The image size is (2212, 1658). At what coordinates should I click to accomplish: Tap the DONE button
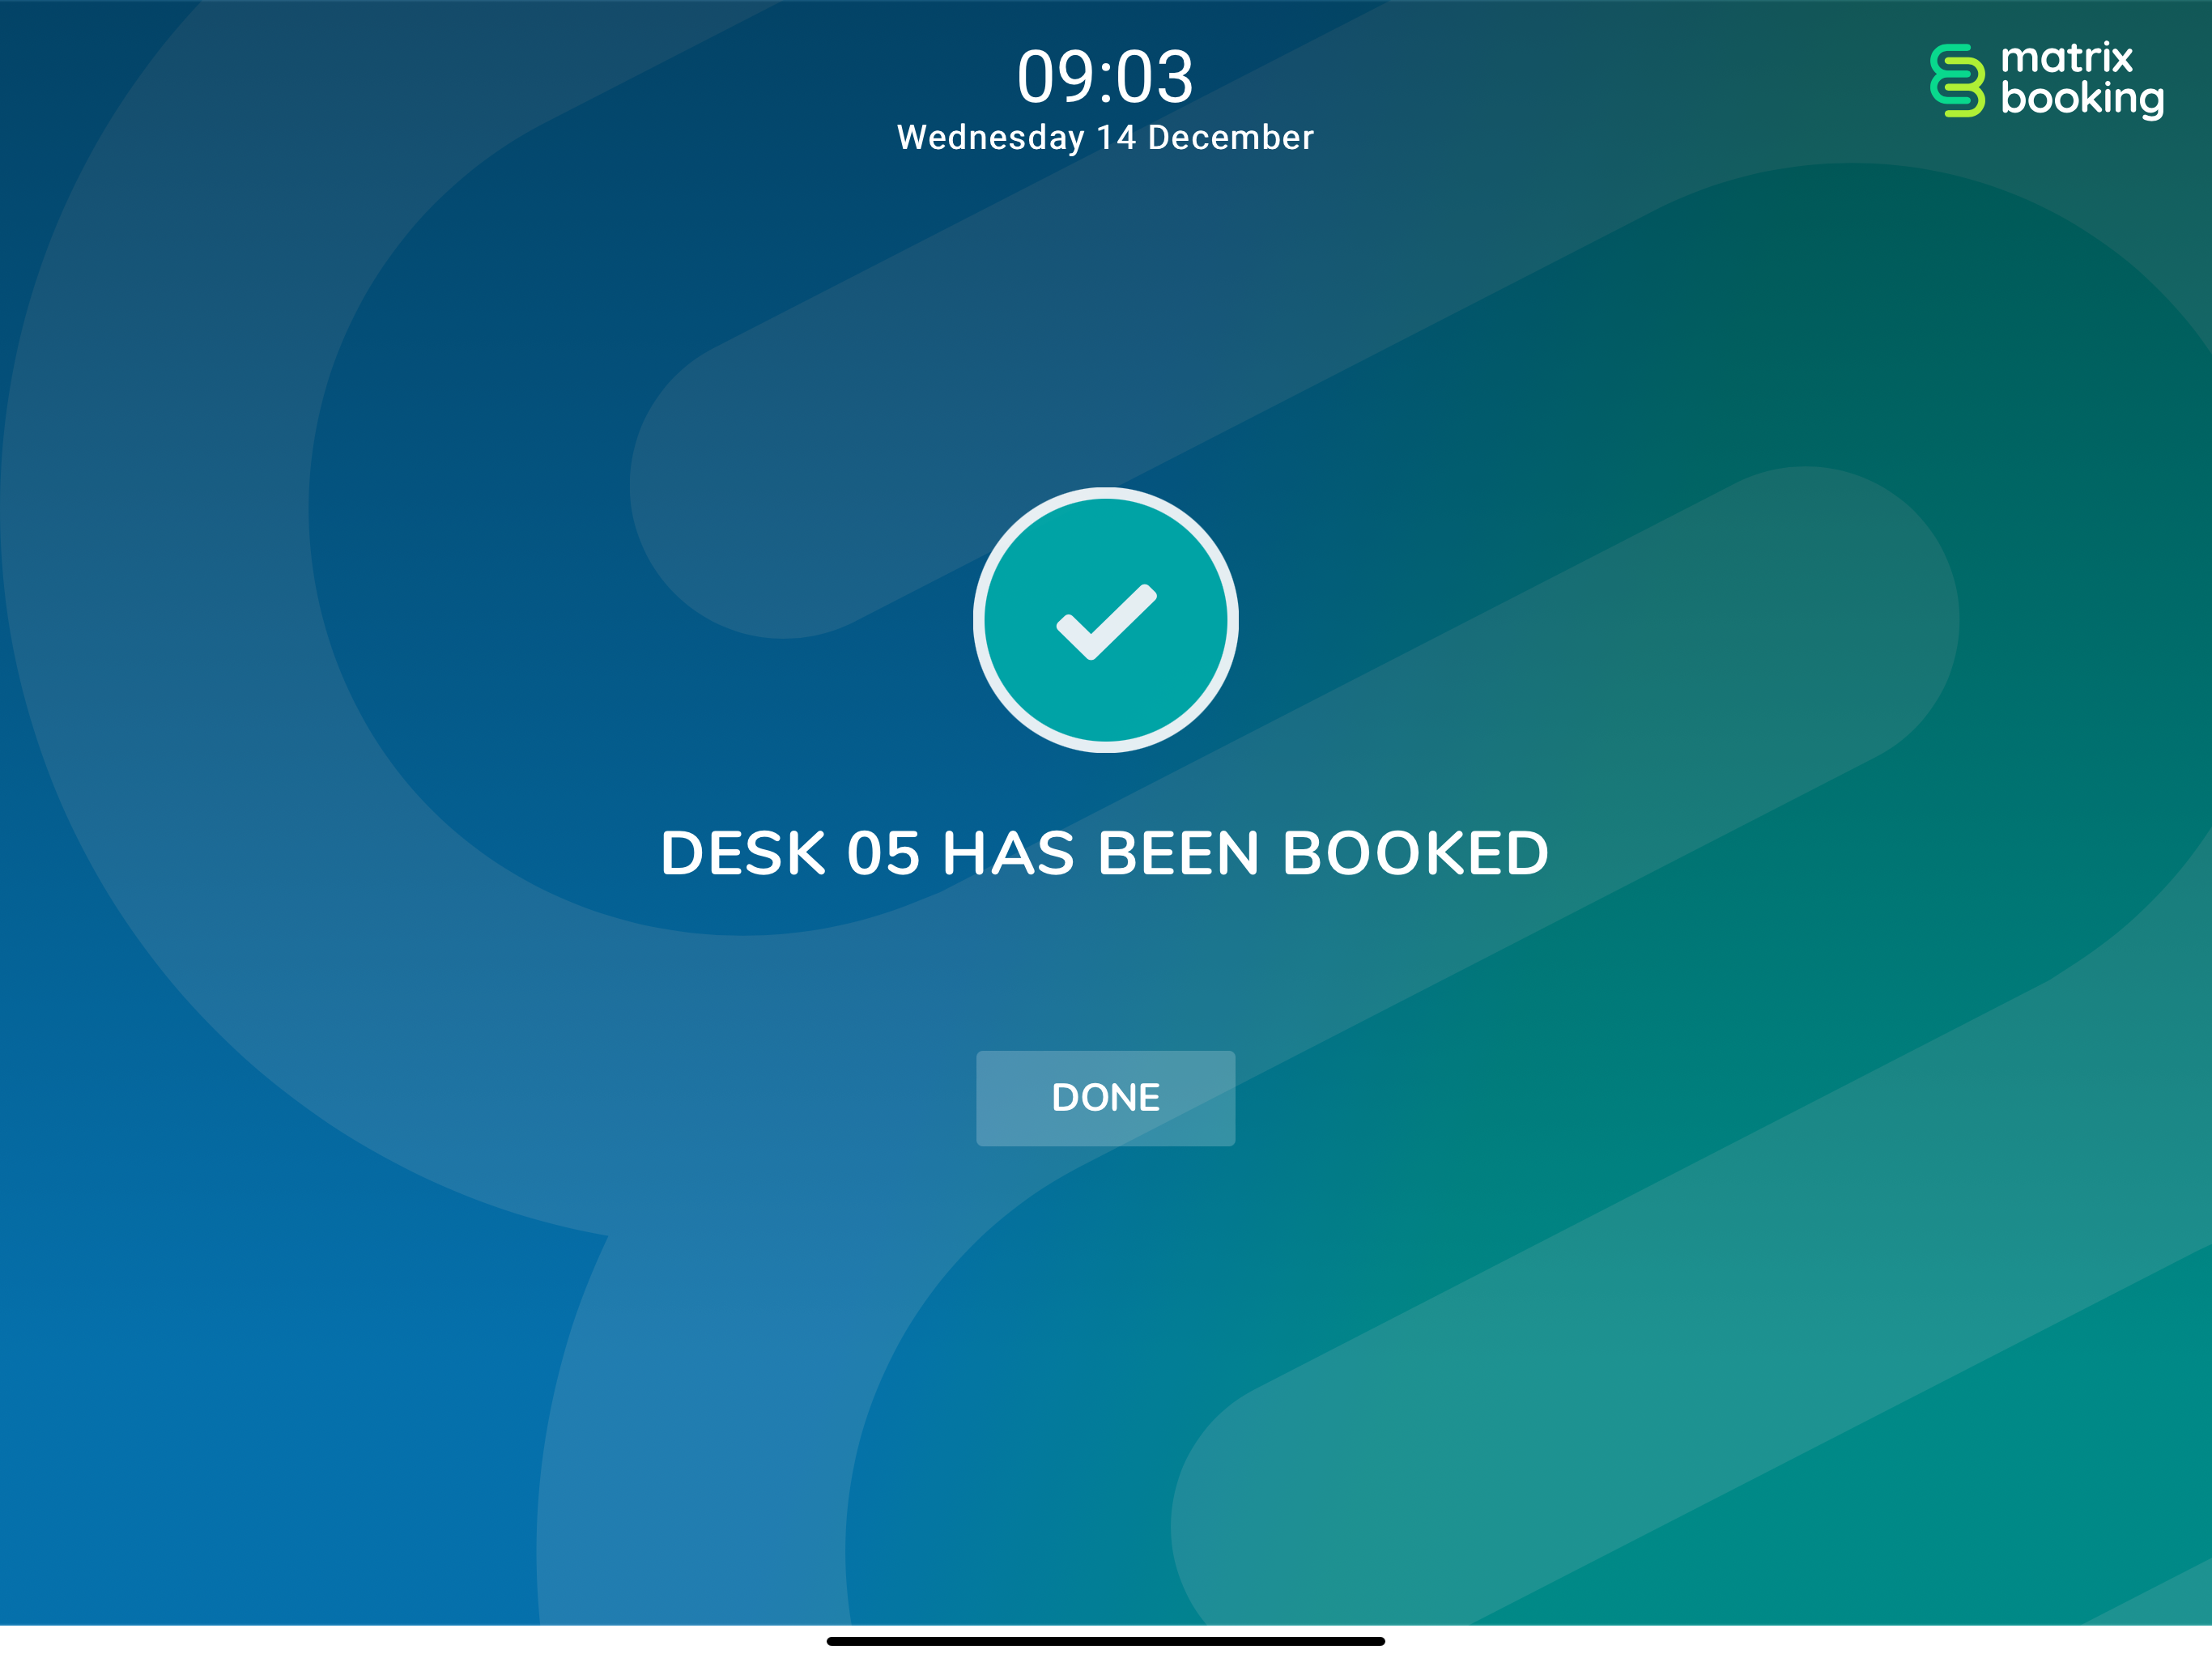[1105, 1098]
